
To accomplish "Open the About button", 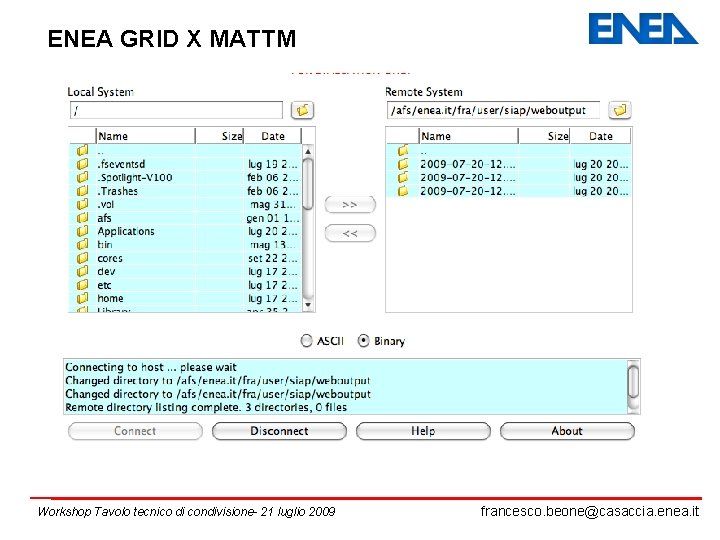I will (567, 431).
